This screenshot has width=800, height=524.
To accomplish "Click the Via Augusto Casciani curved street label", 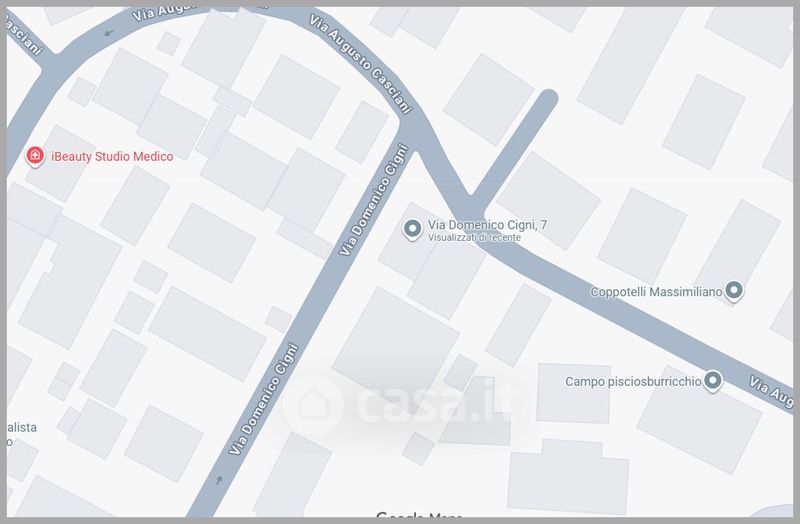I will tap(361, 63).
